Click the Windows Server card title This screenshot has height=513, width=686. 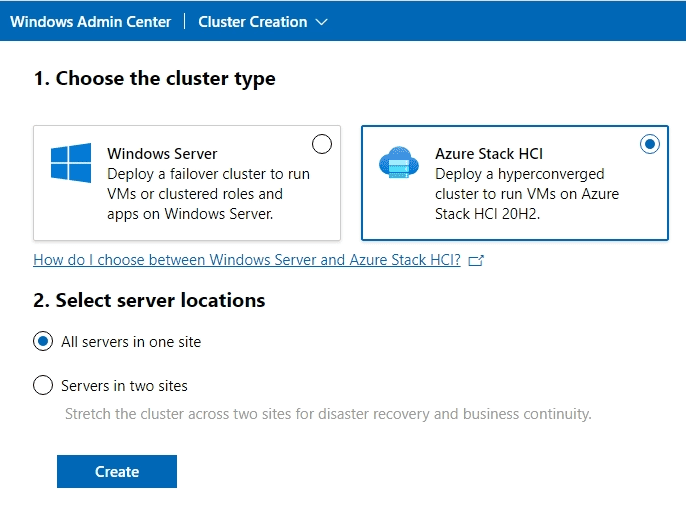click(162, 154)
